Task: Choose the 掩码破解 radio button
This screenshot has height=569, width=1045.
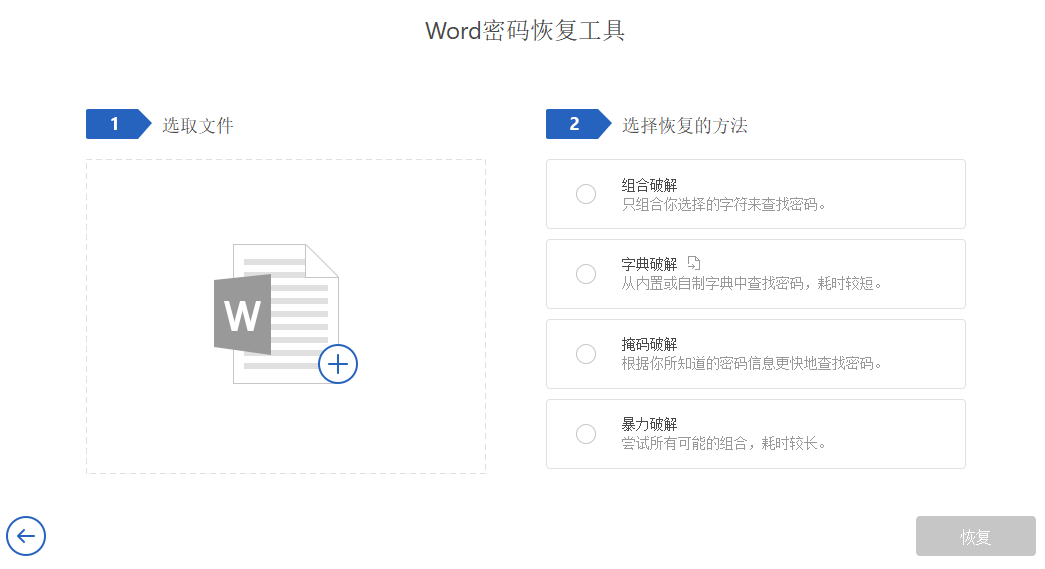Action: tap(586, 354)
